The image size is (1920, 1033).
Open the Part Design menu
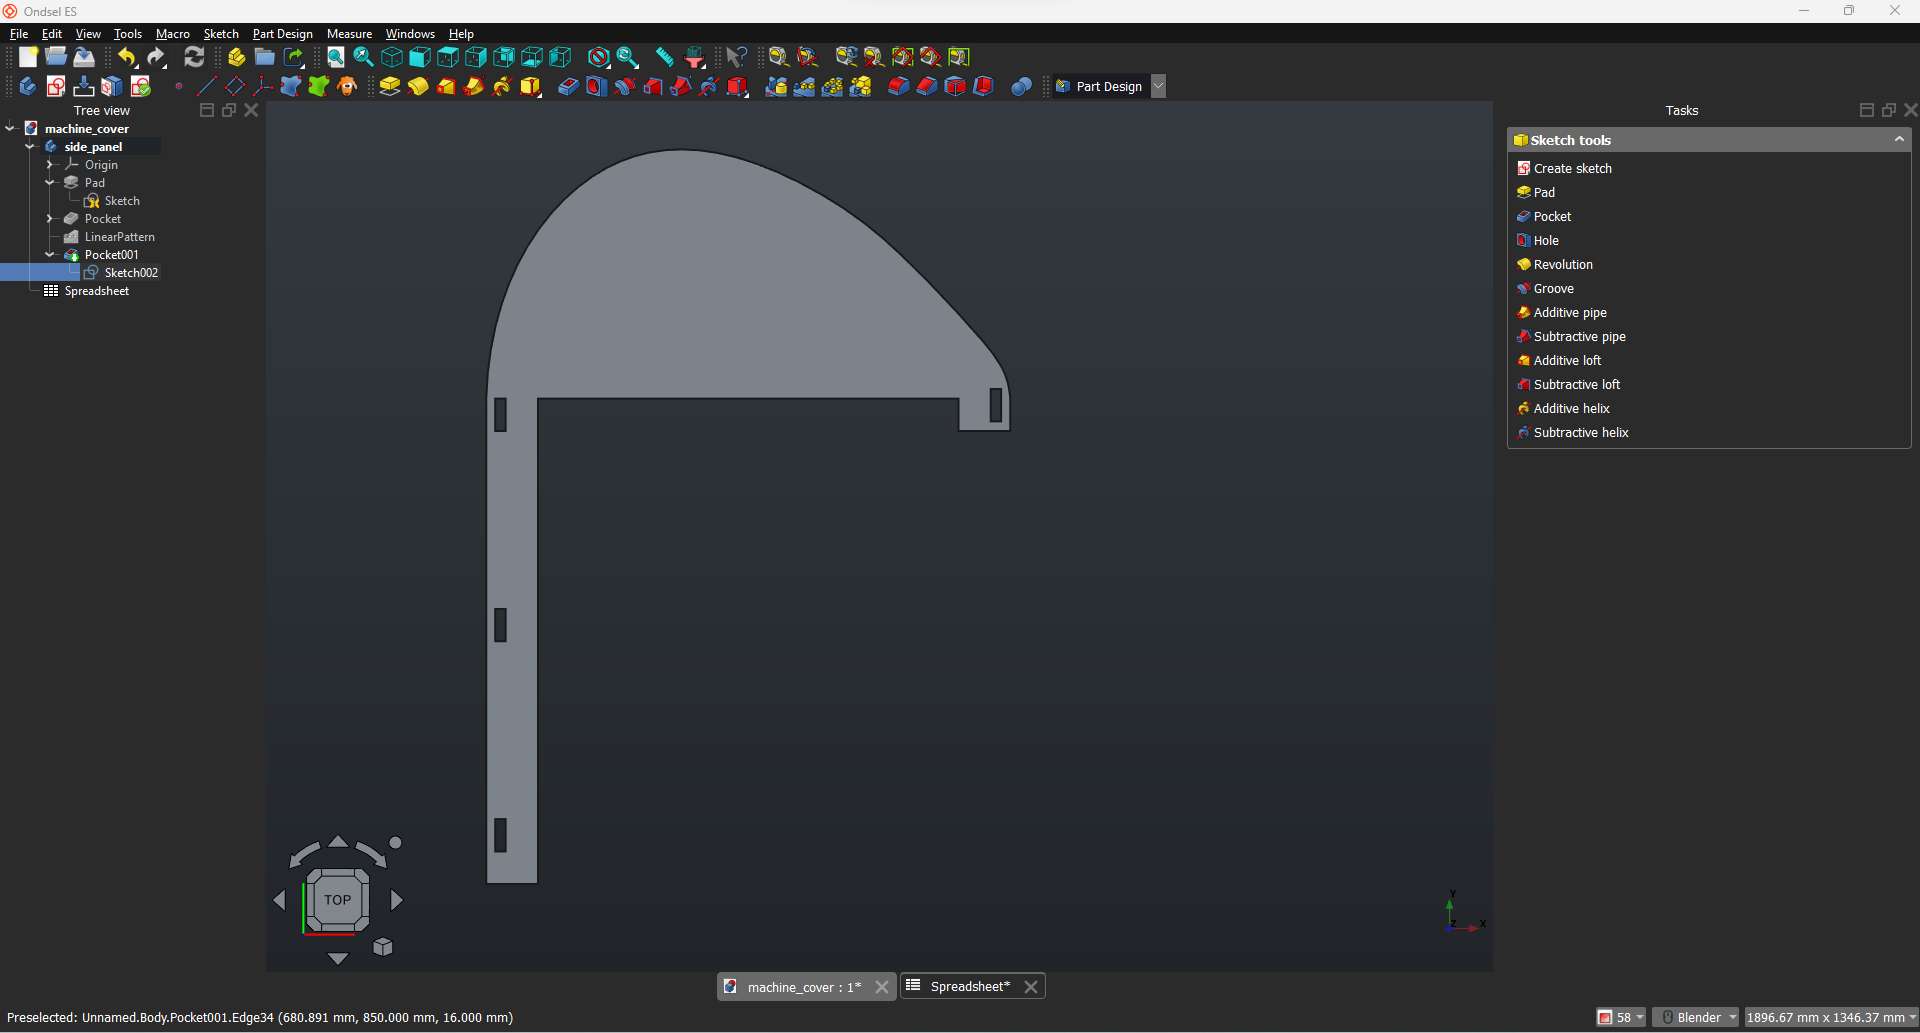click(283, 34)
